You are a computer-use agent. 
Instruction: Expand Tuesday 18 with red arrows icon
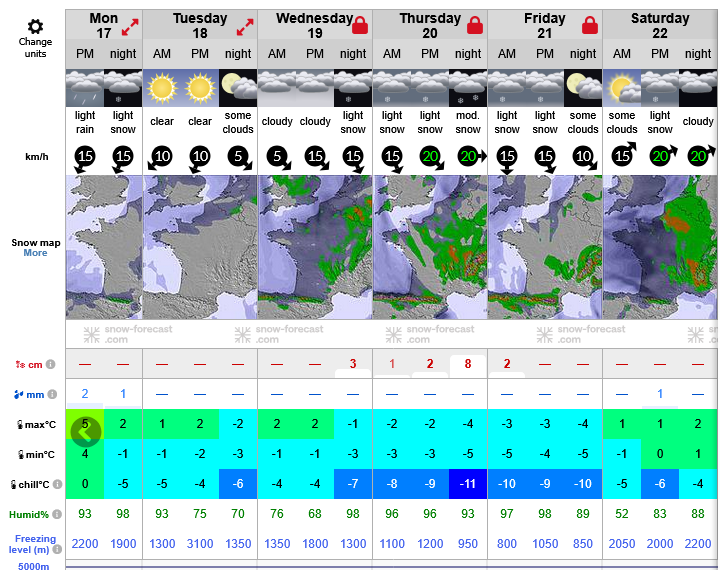(x=245, y=27)
